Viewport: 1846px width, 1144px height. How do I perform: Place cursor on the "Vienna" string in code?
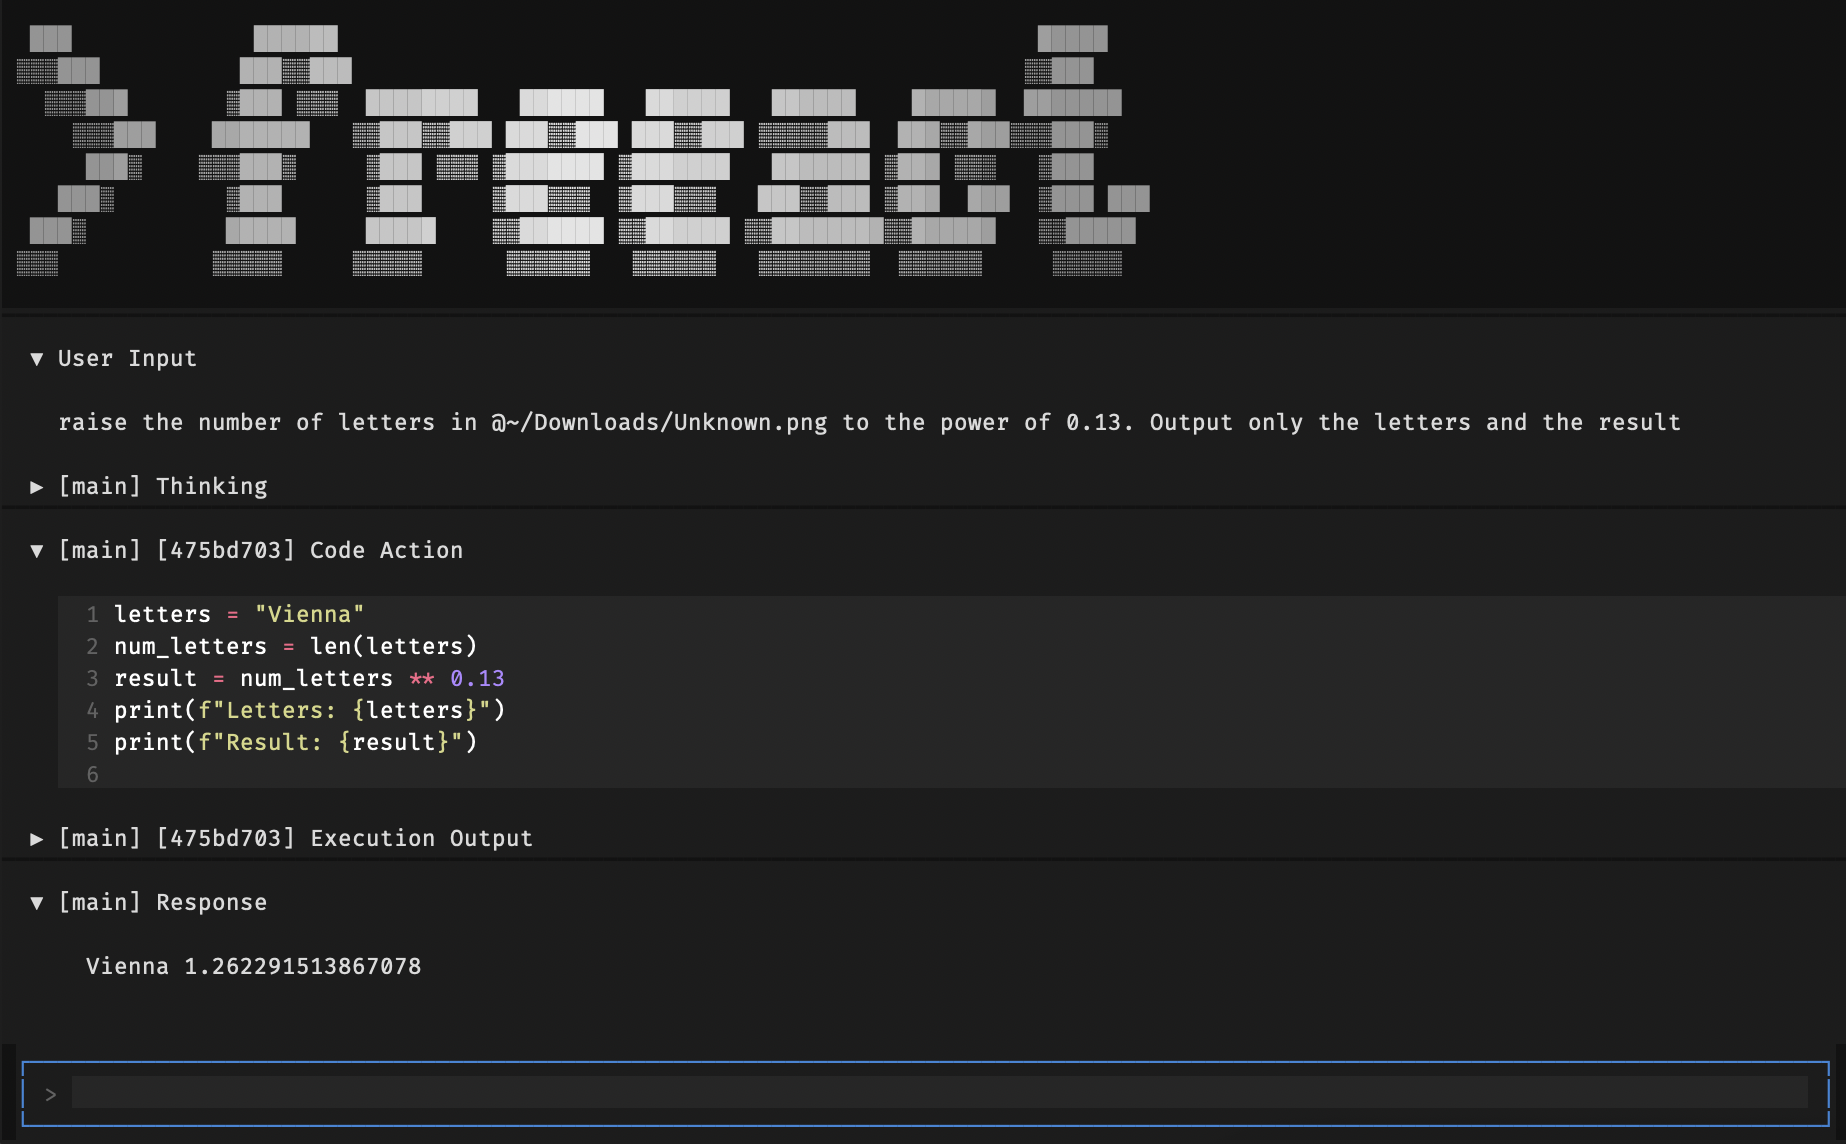309,615
